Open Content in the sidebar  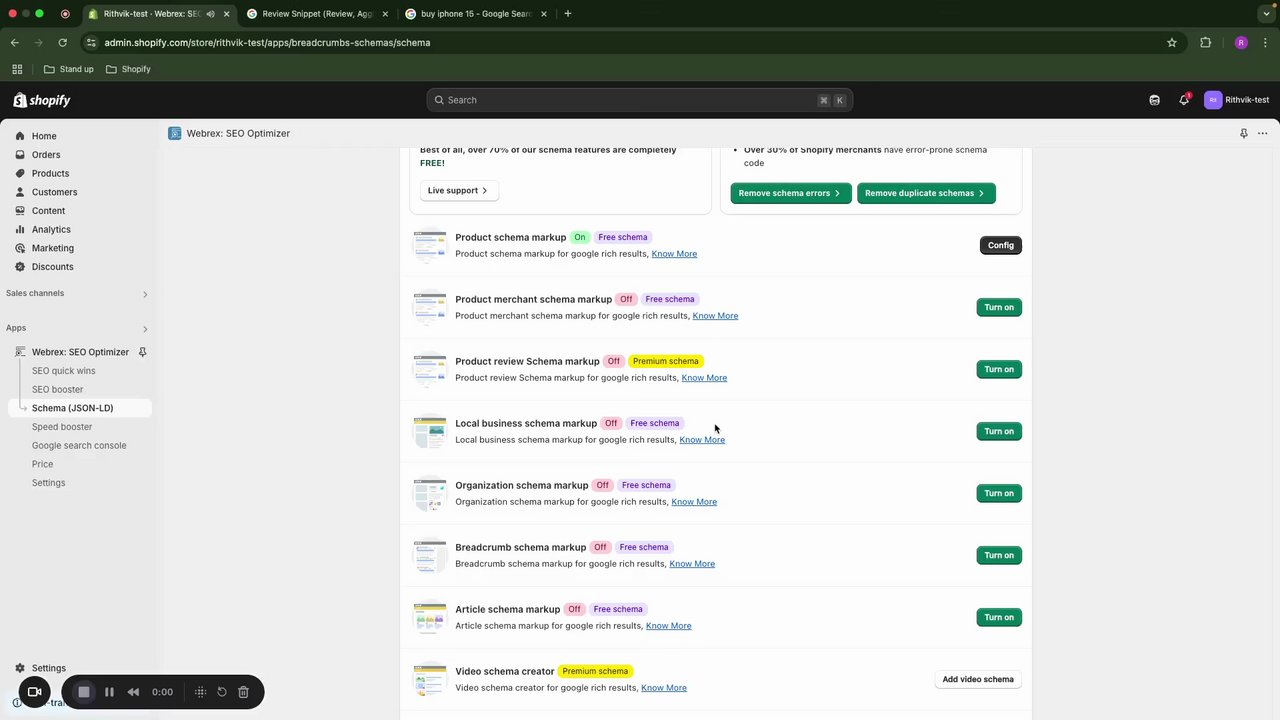pyautogui.click(x=48, y=211)
